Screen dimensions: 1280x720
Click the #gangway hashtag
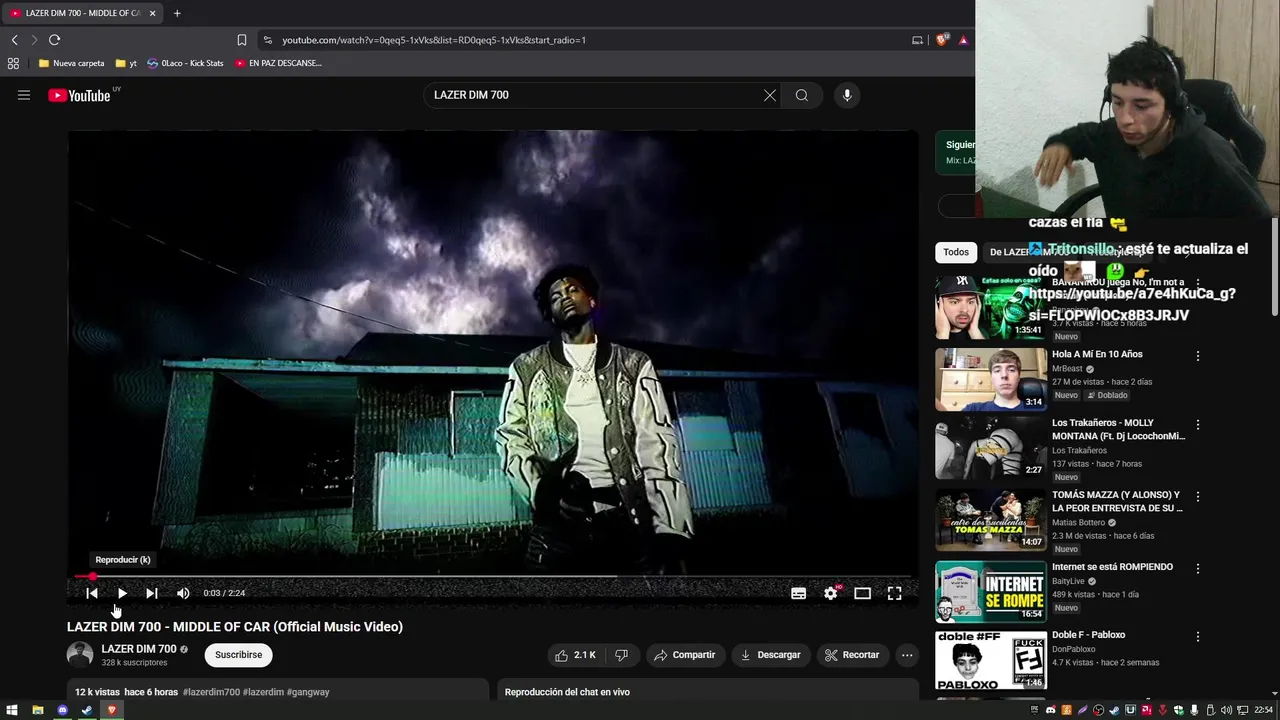(x=308, y=692)
